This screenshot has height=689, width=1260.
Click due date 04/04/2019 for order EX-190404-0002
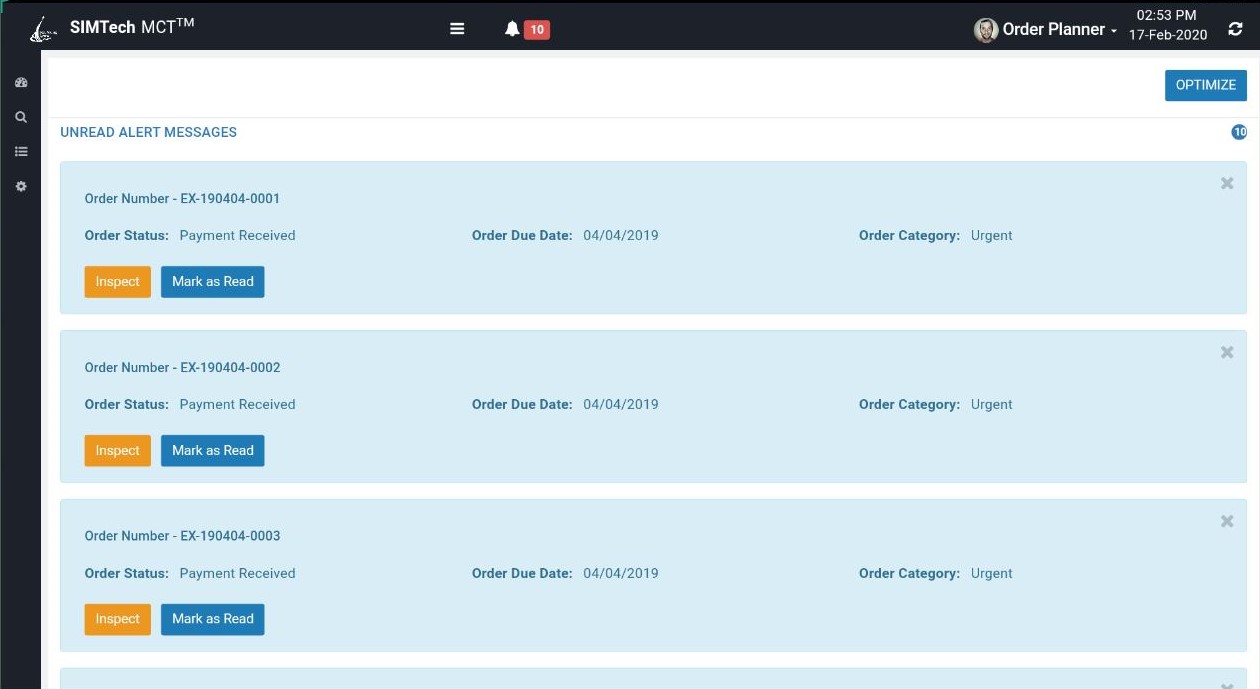tap(621, 405)
